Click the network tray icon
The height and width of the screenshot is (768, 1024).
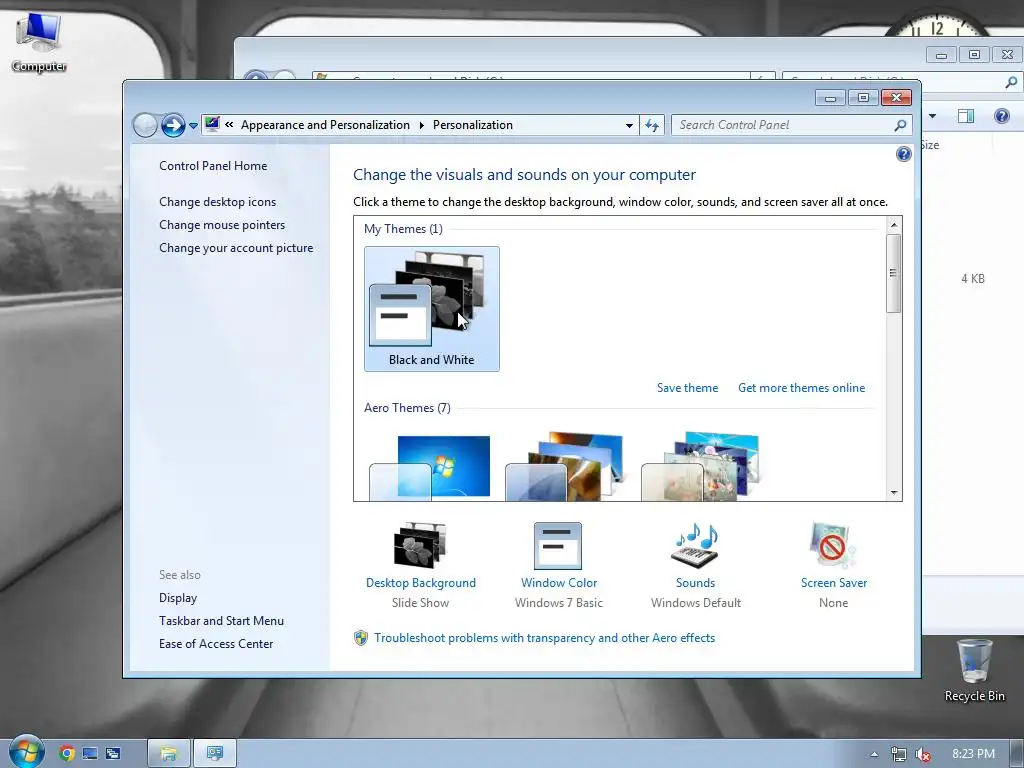point(899,754)
